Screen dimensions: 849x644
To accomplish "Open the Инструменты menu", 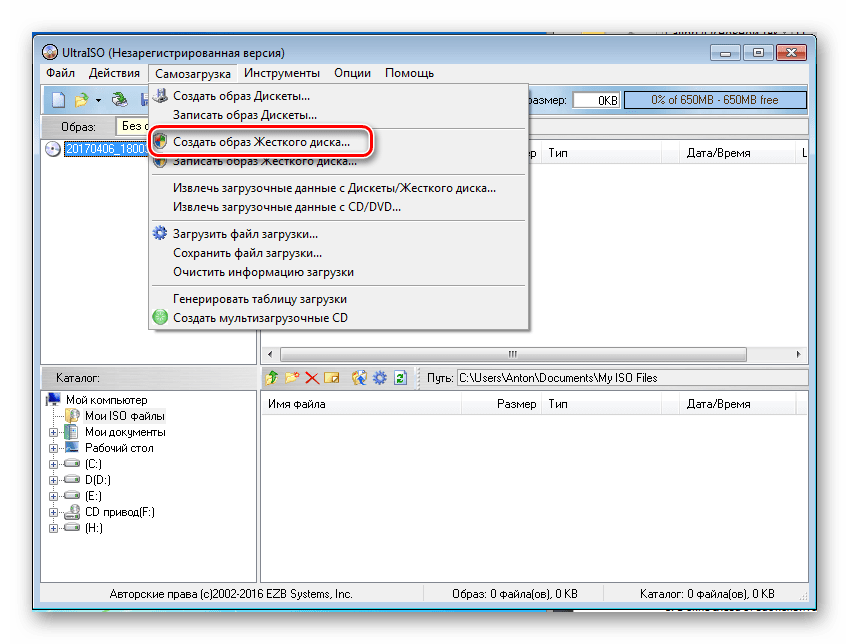I will pyautogui.click(x=282, y=73).
